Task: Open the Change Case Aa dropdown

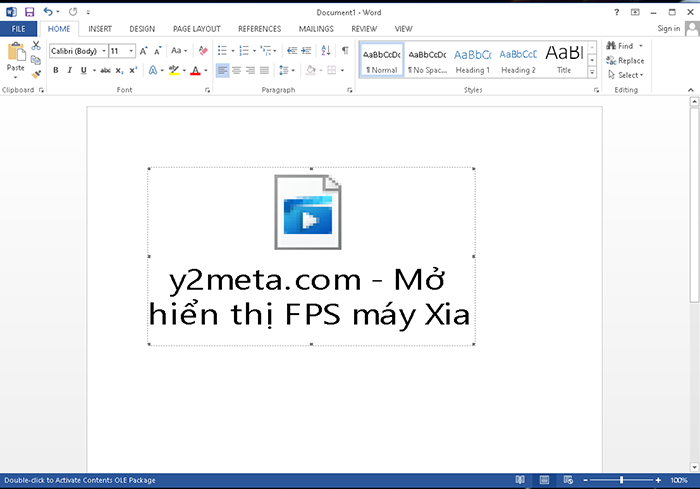Action: (179, 50)
